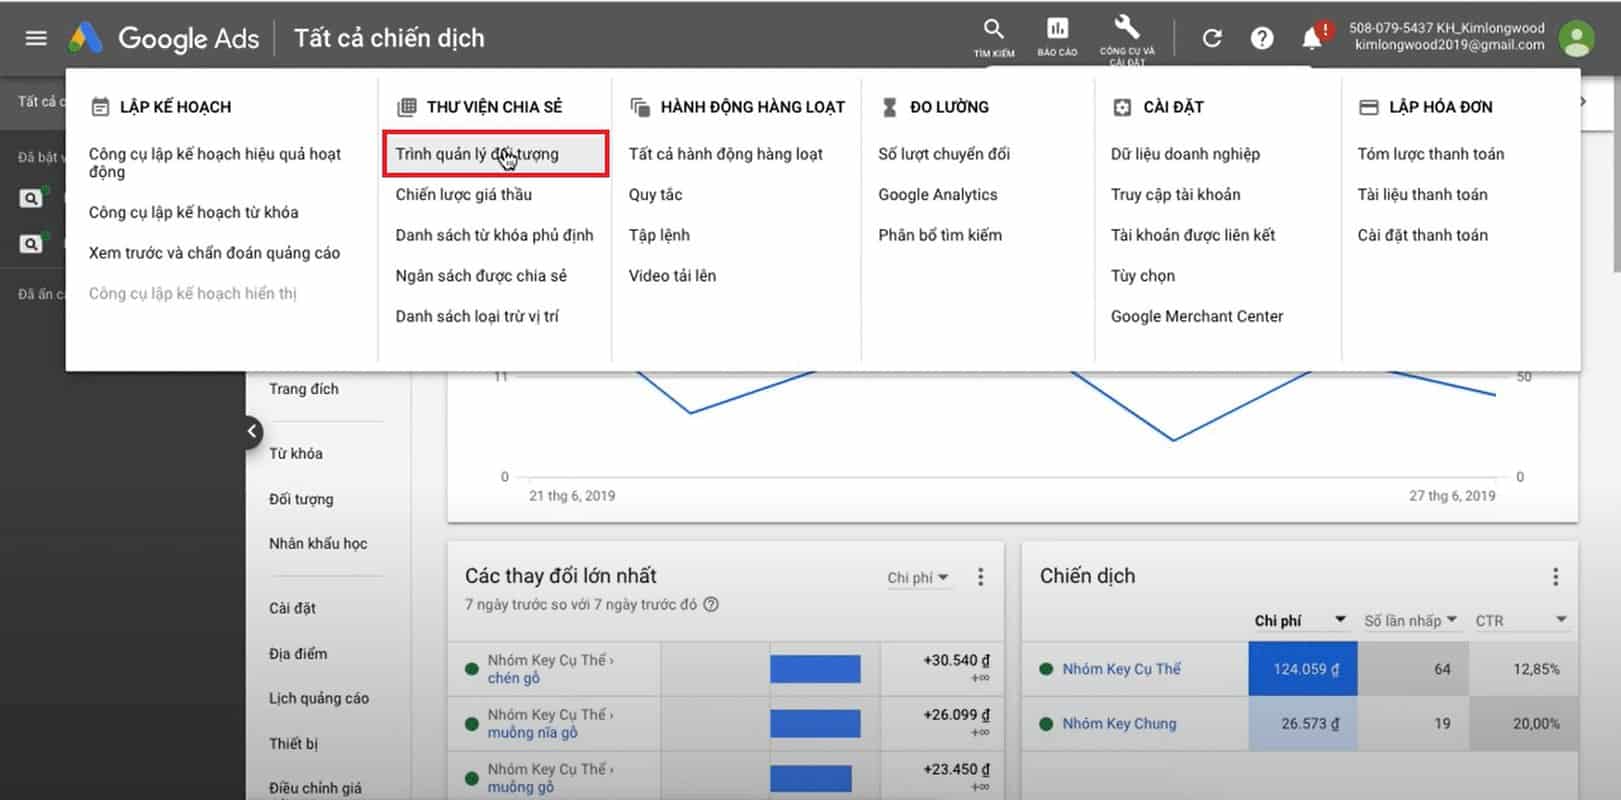Screen dimensions: 1621x800
Task: Open Cài đặt thanh toán
Action: 1422,235
